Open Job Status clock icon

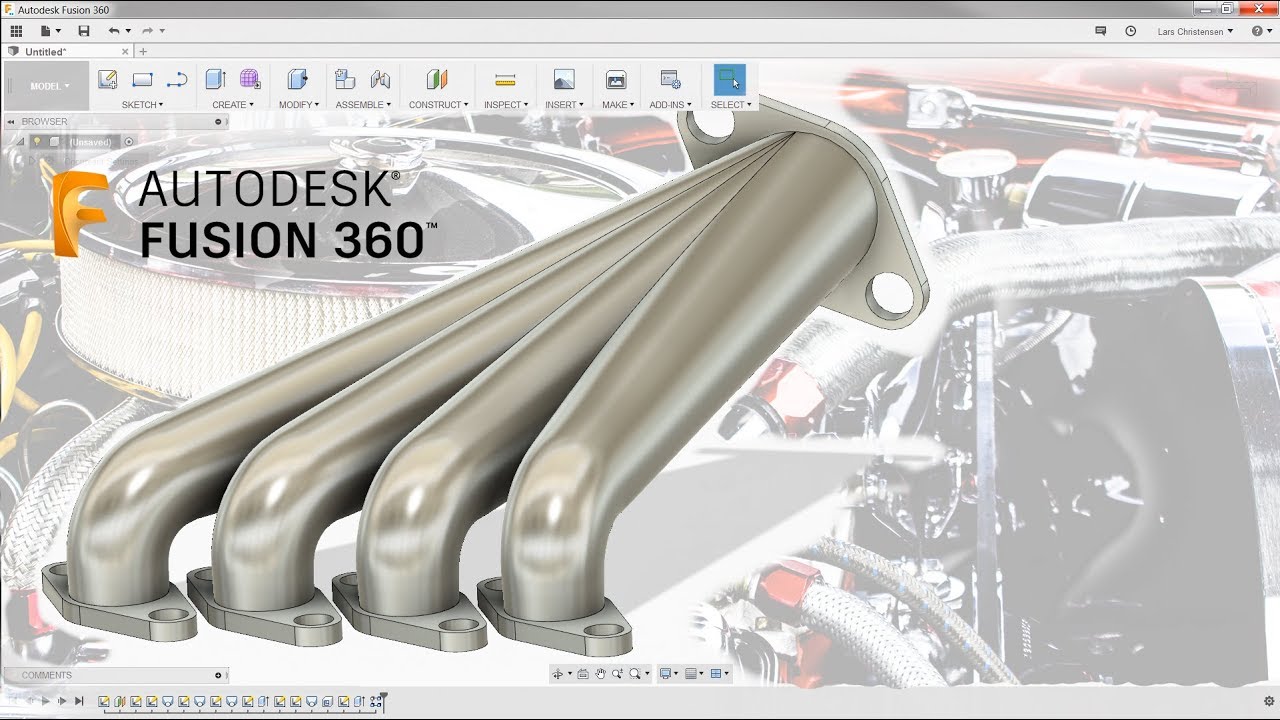click(x=1131, y=31)
